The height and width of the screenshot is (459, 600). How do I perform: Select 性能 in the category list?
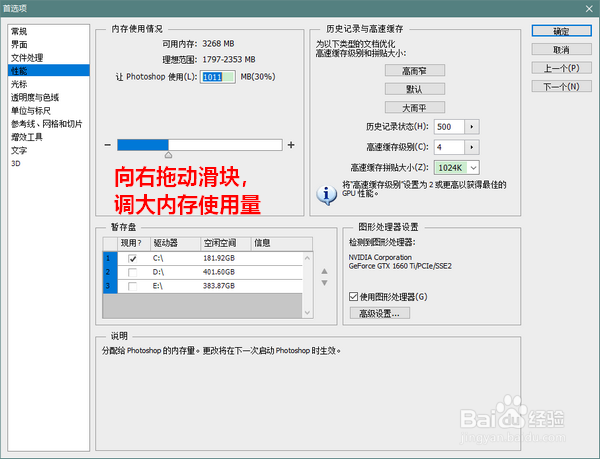(x=49, y=71)
